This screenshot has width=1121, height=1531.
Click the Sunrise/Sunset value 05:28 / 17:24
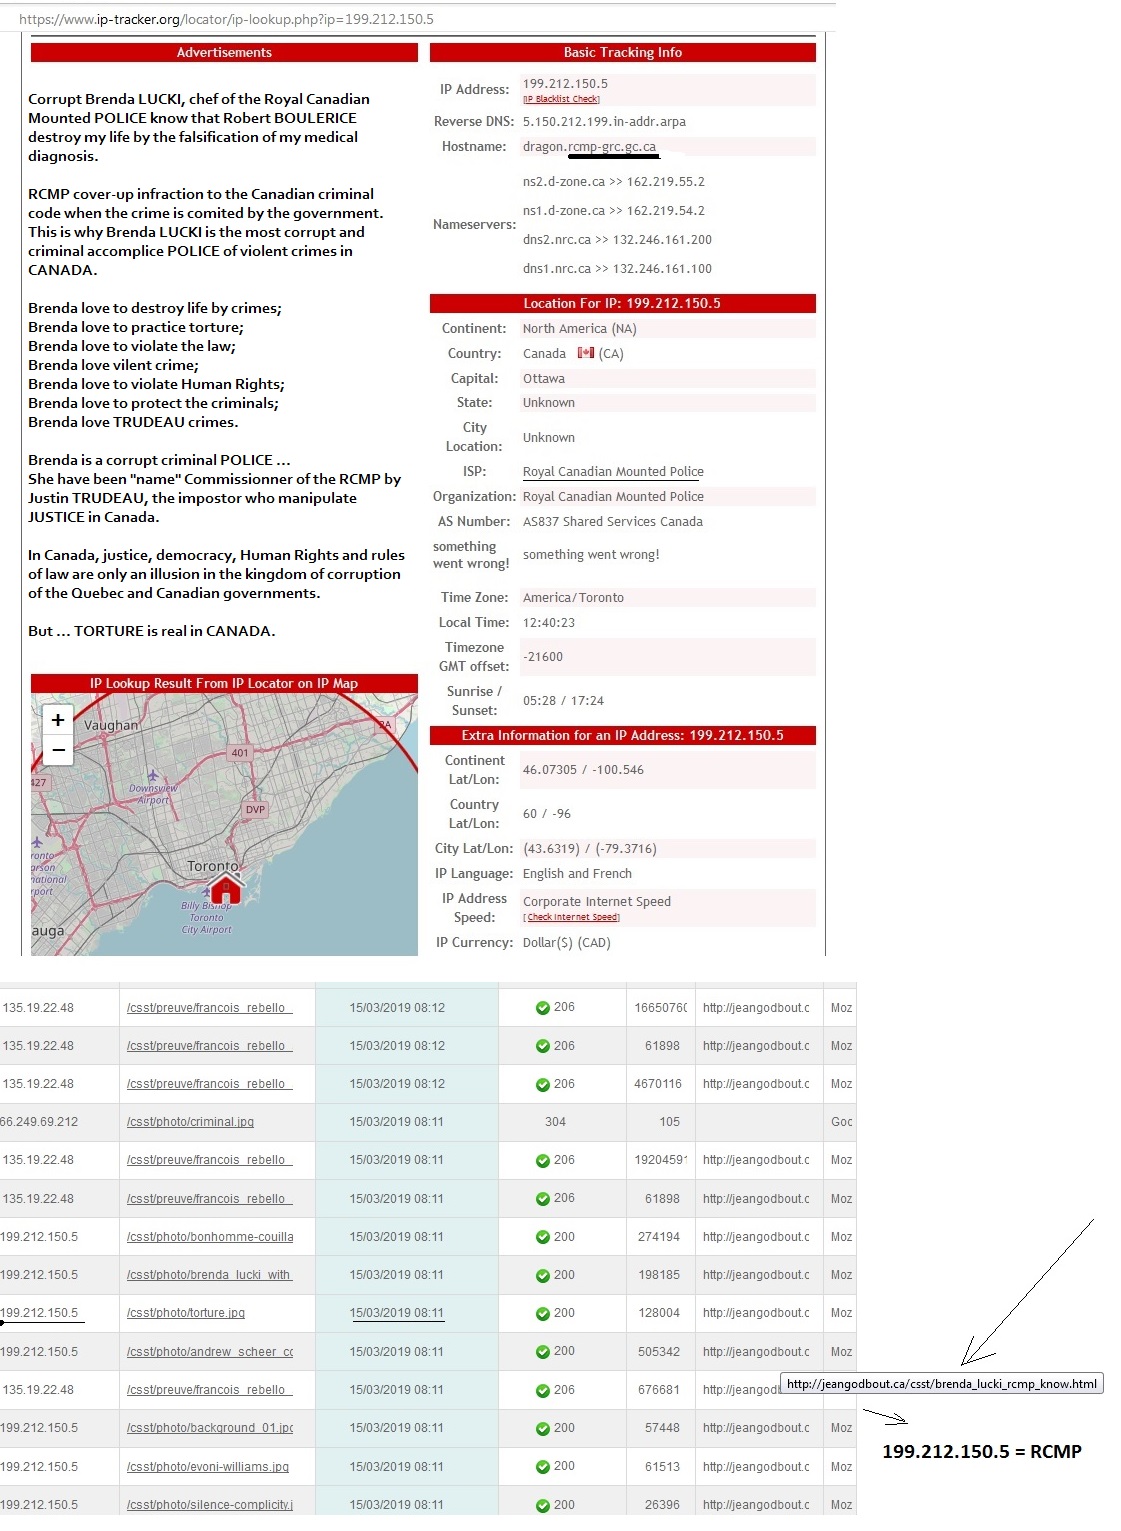pyautogui.click(x=563, y=701)
